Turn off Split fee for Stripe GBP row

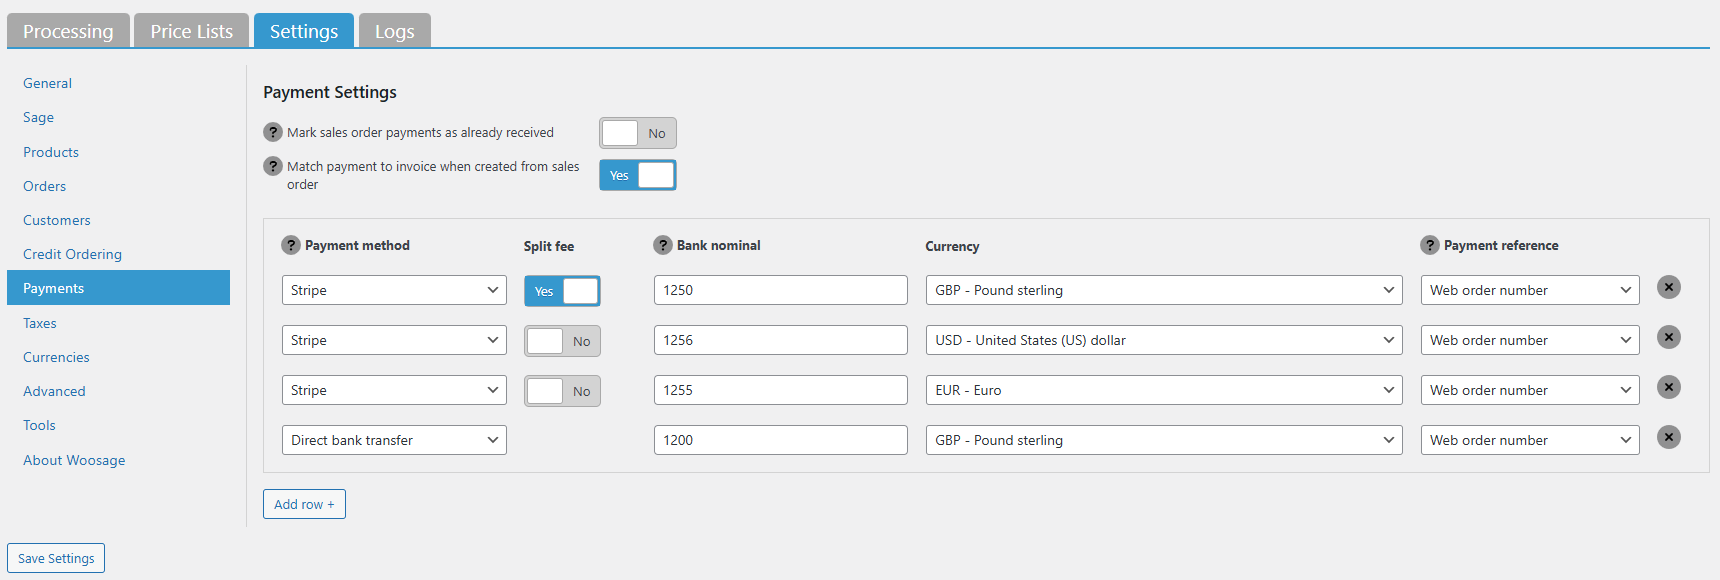tap(562, 291)
